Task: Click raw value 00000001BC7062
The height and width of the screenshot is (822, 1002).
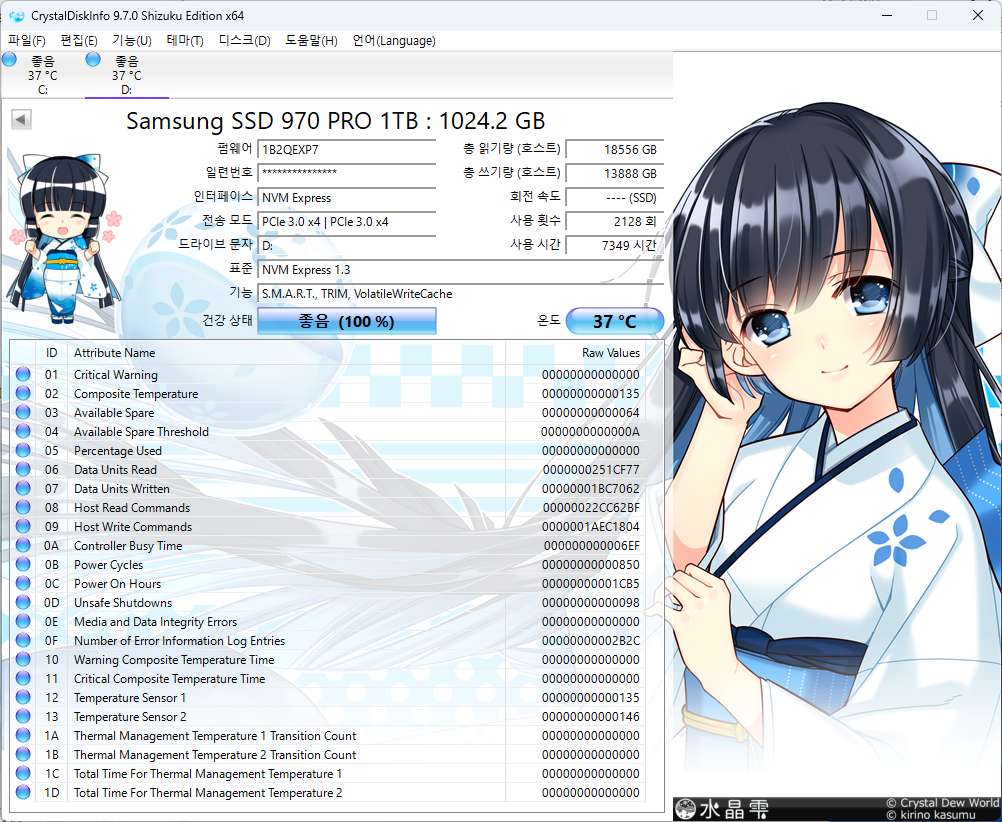Action: click(x=591, y=488)
